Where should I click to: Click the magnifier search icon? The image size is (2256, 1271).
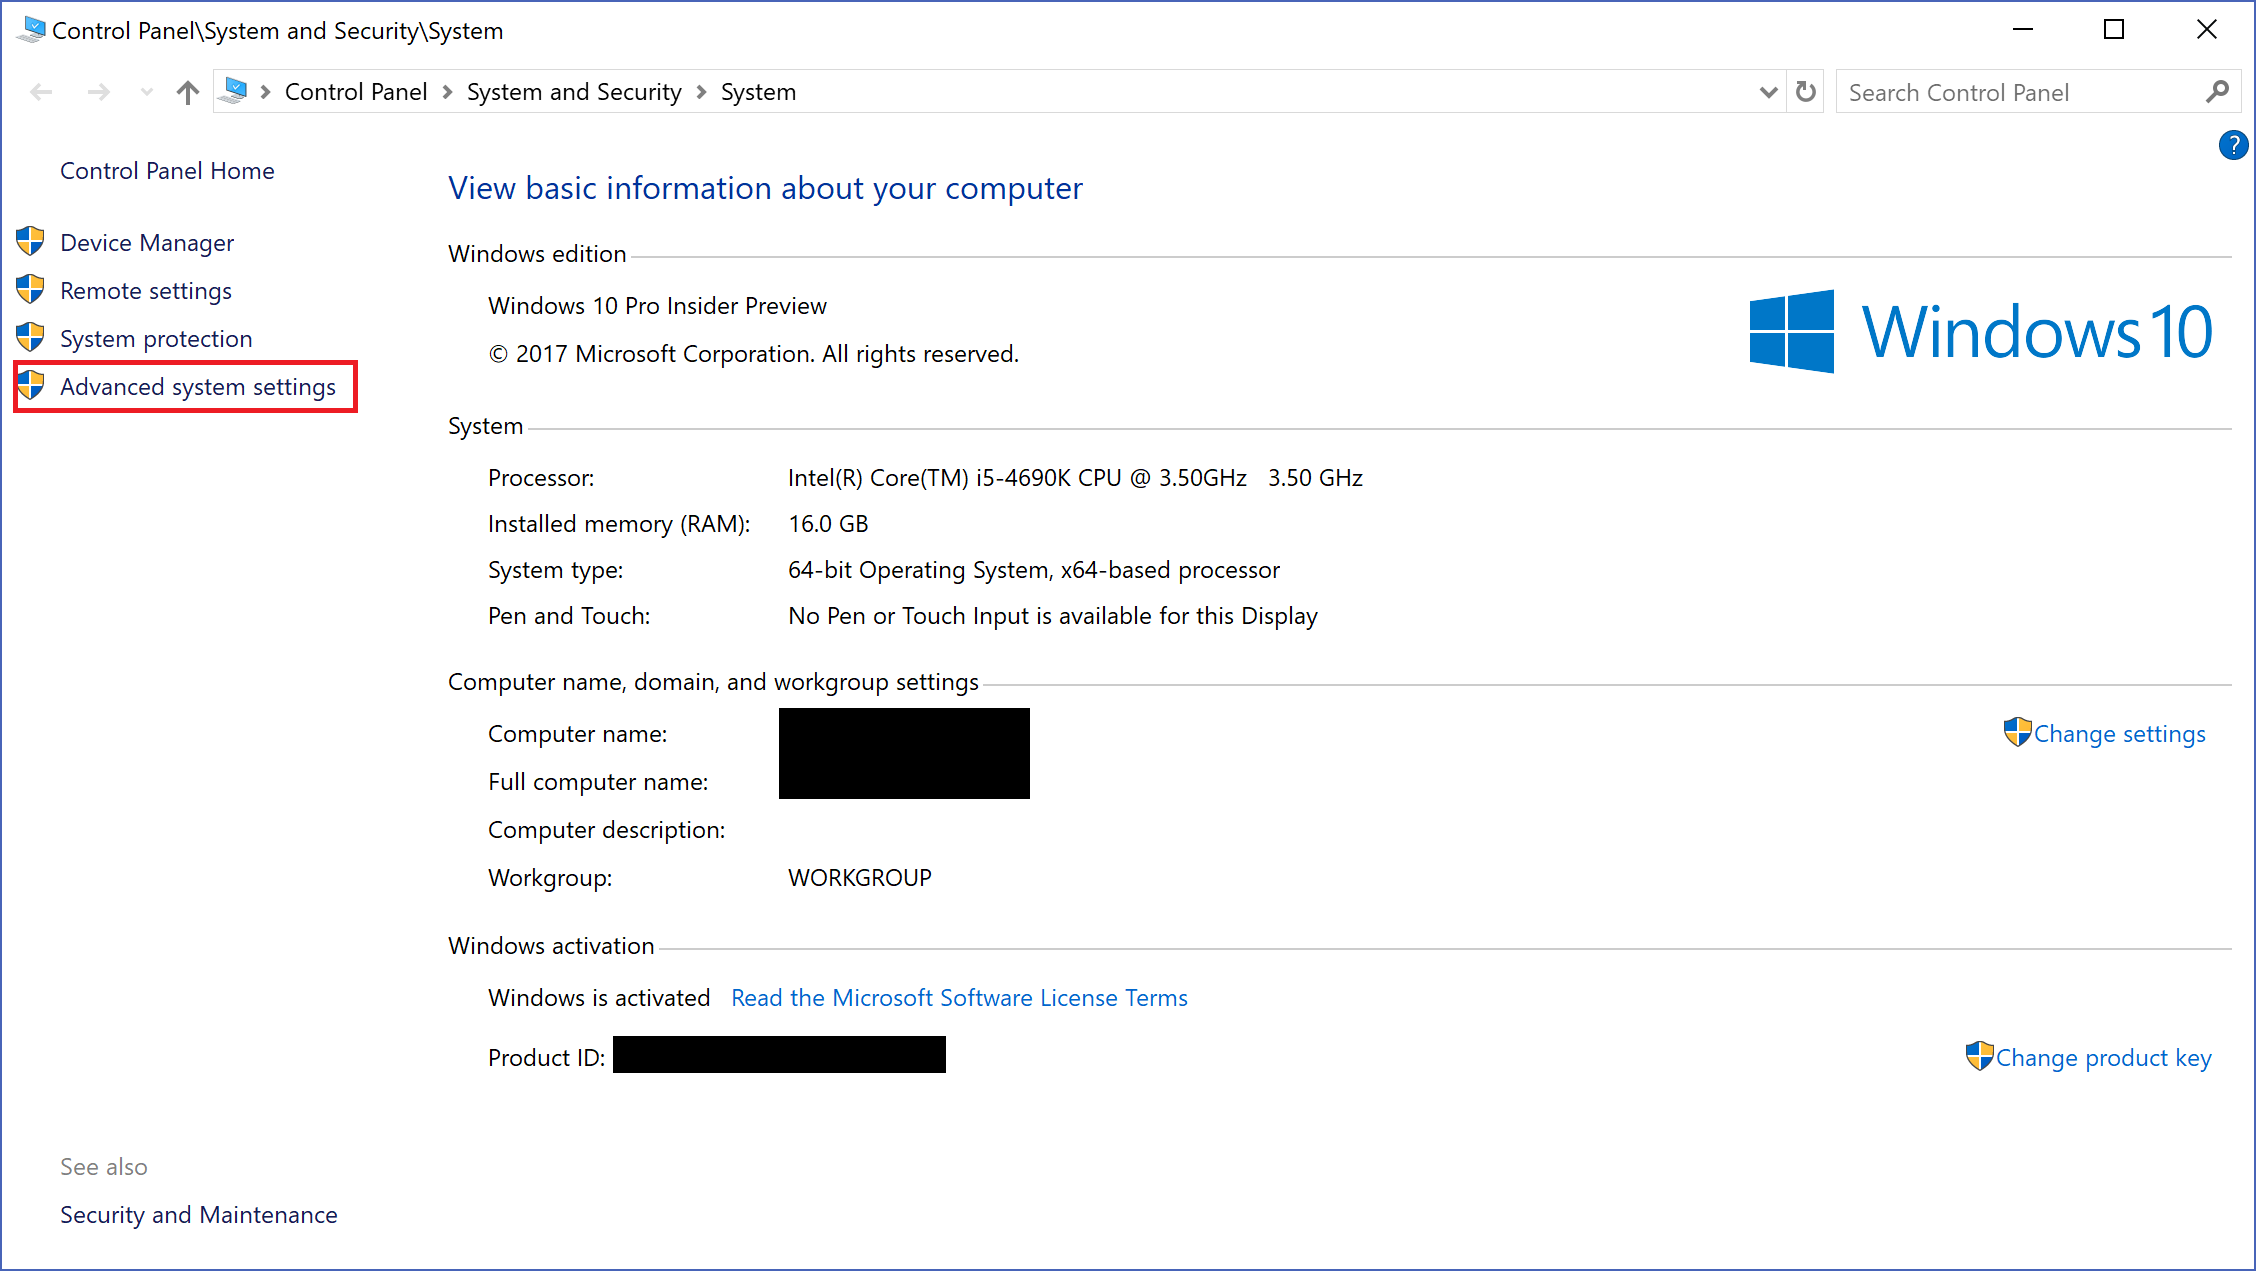coord(2218,91)
